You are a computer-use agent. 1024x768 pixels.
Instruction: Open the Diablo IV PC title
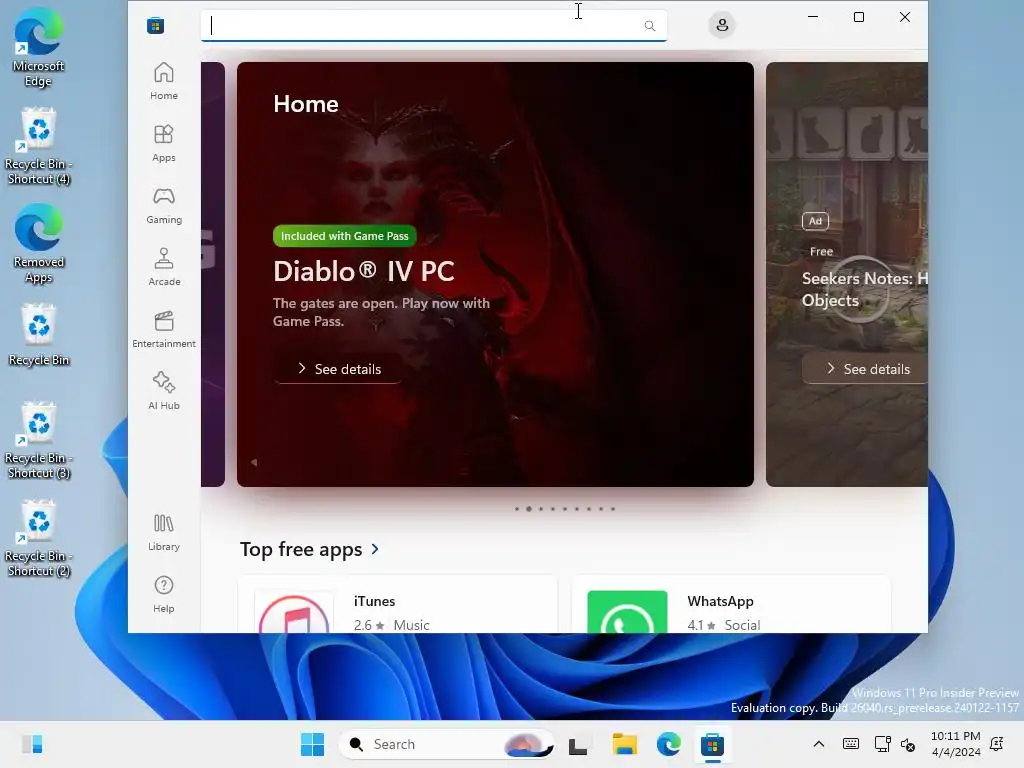coord(364,271)
